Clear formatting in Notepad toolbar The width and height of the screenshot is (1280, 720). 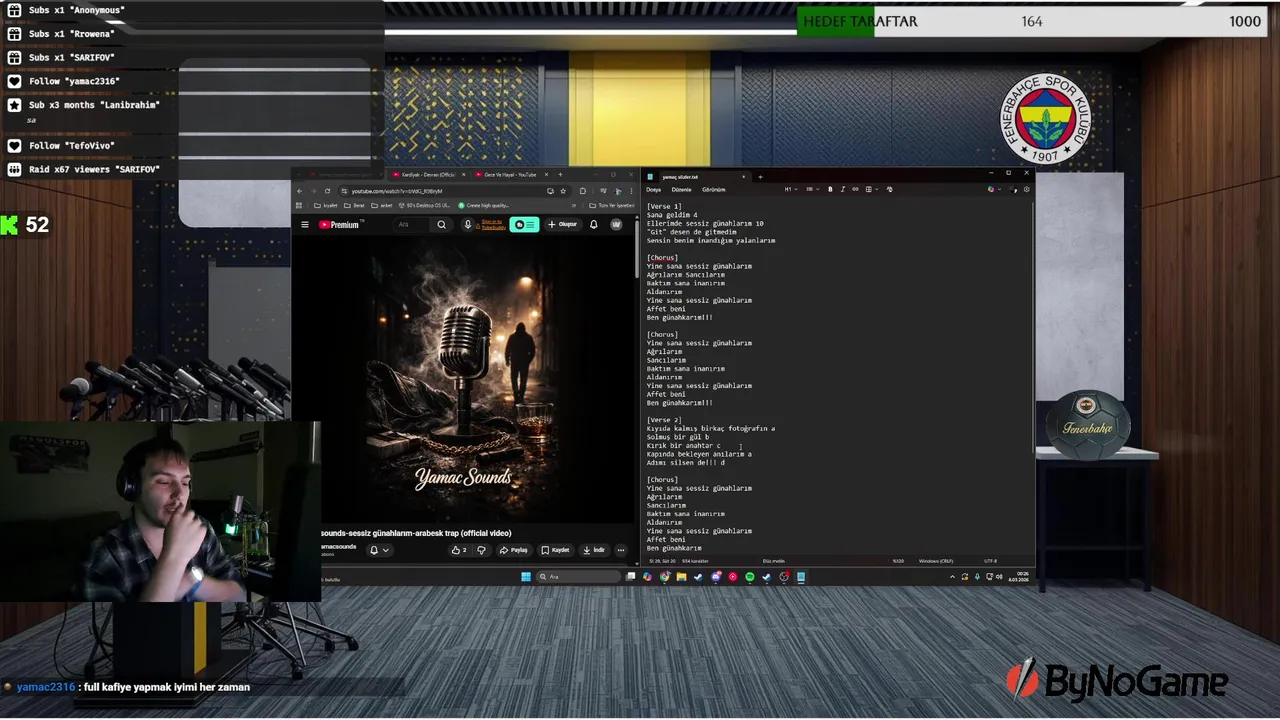pos(889,189)
